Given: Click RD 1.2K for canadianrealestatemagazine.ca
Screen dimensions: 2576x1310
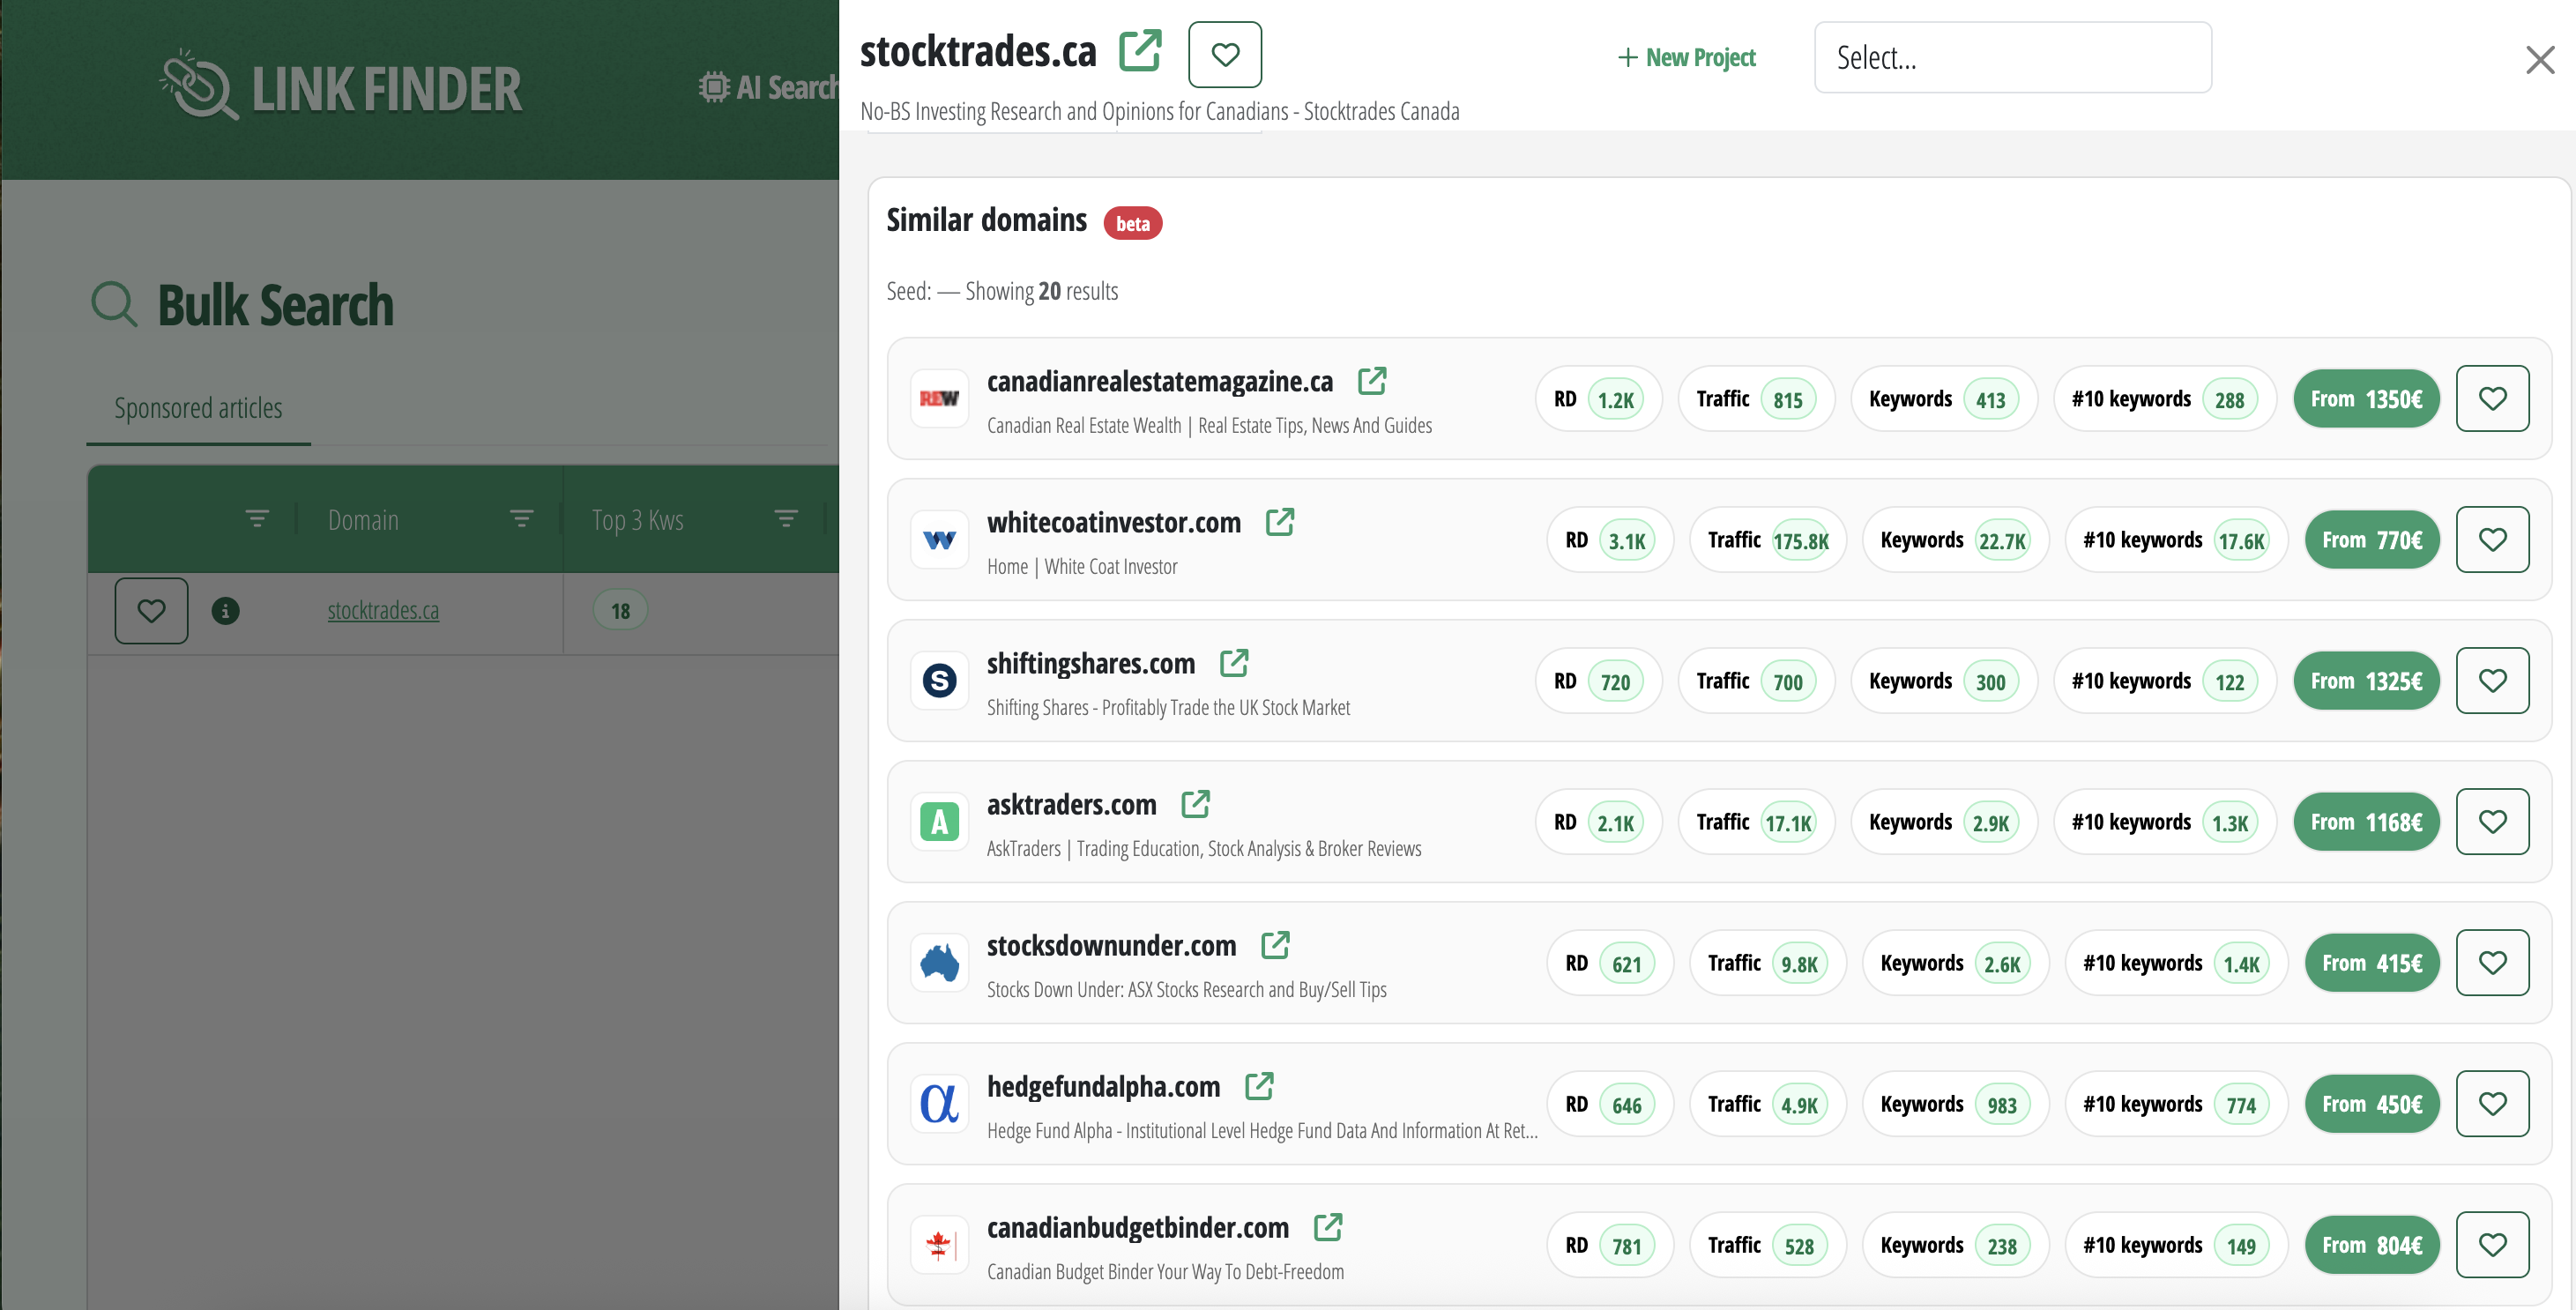Looking at the screenshot, I should tap(1598, 399).
